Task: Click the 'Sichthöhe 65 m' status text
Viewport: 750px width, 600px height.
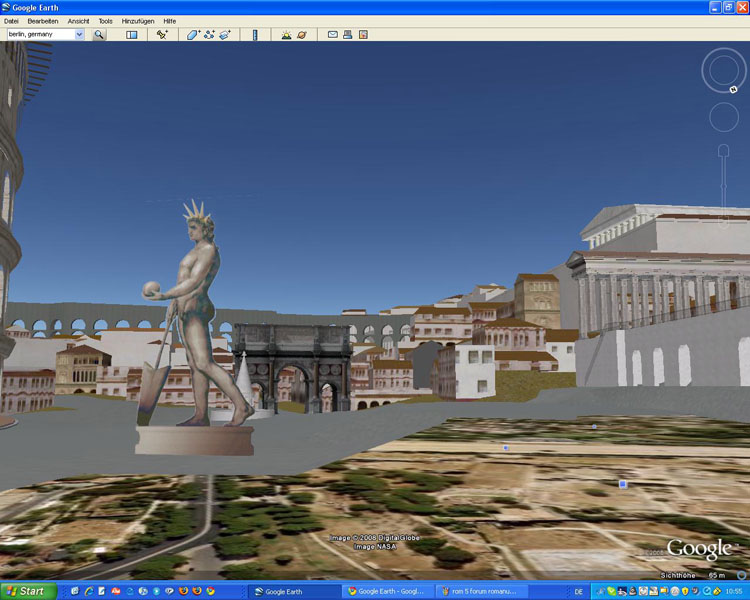Action: click(x=693, y=575)
